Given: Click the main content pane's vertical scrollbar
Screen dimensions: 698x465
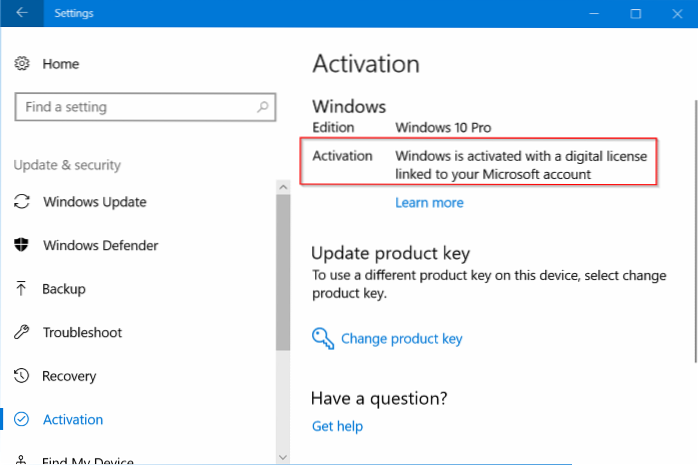Looking at the screenshot, I should coord(691,200).
